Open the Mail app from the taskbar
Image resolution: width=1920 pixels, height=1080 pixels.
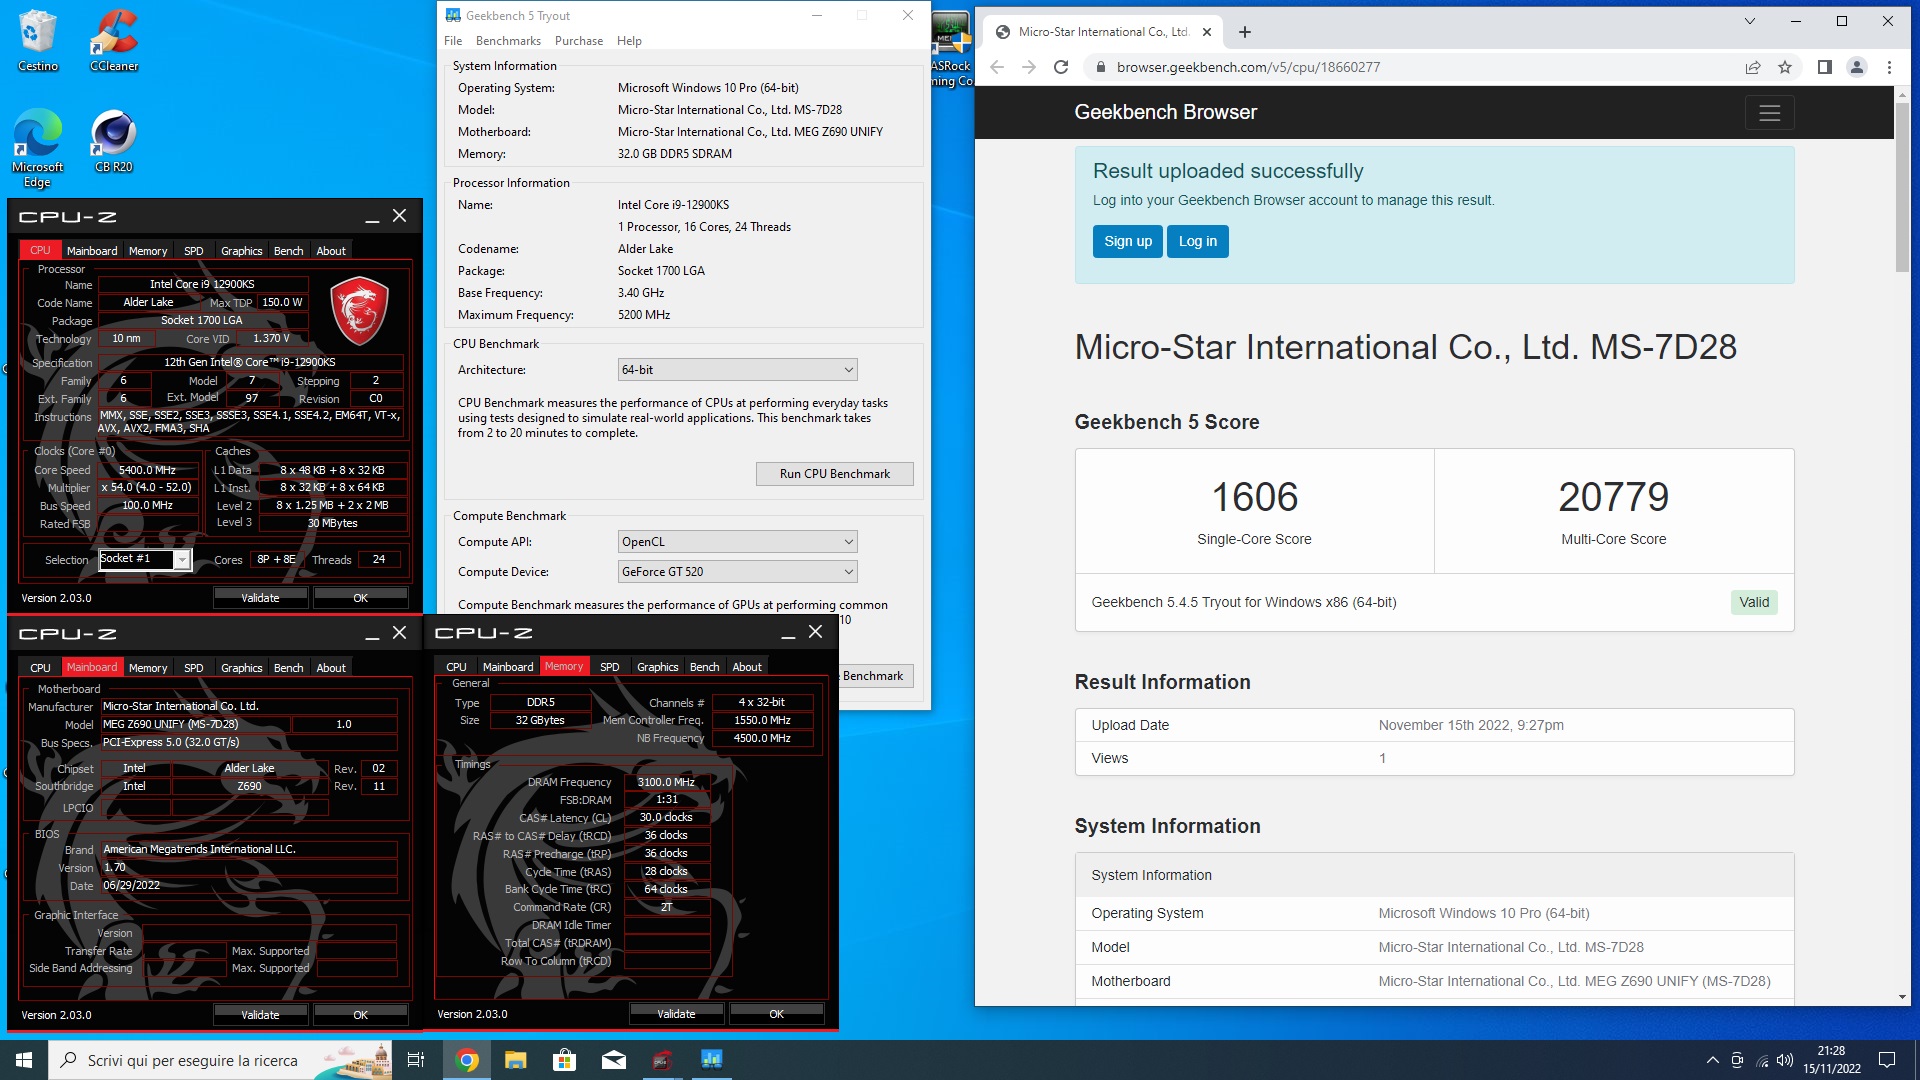click(x=613, y=1060)
